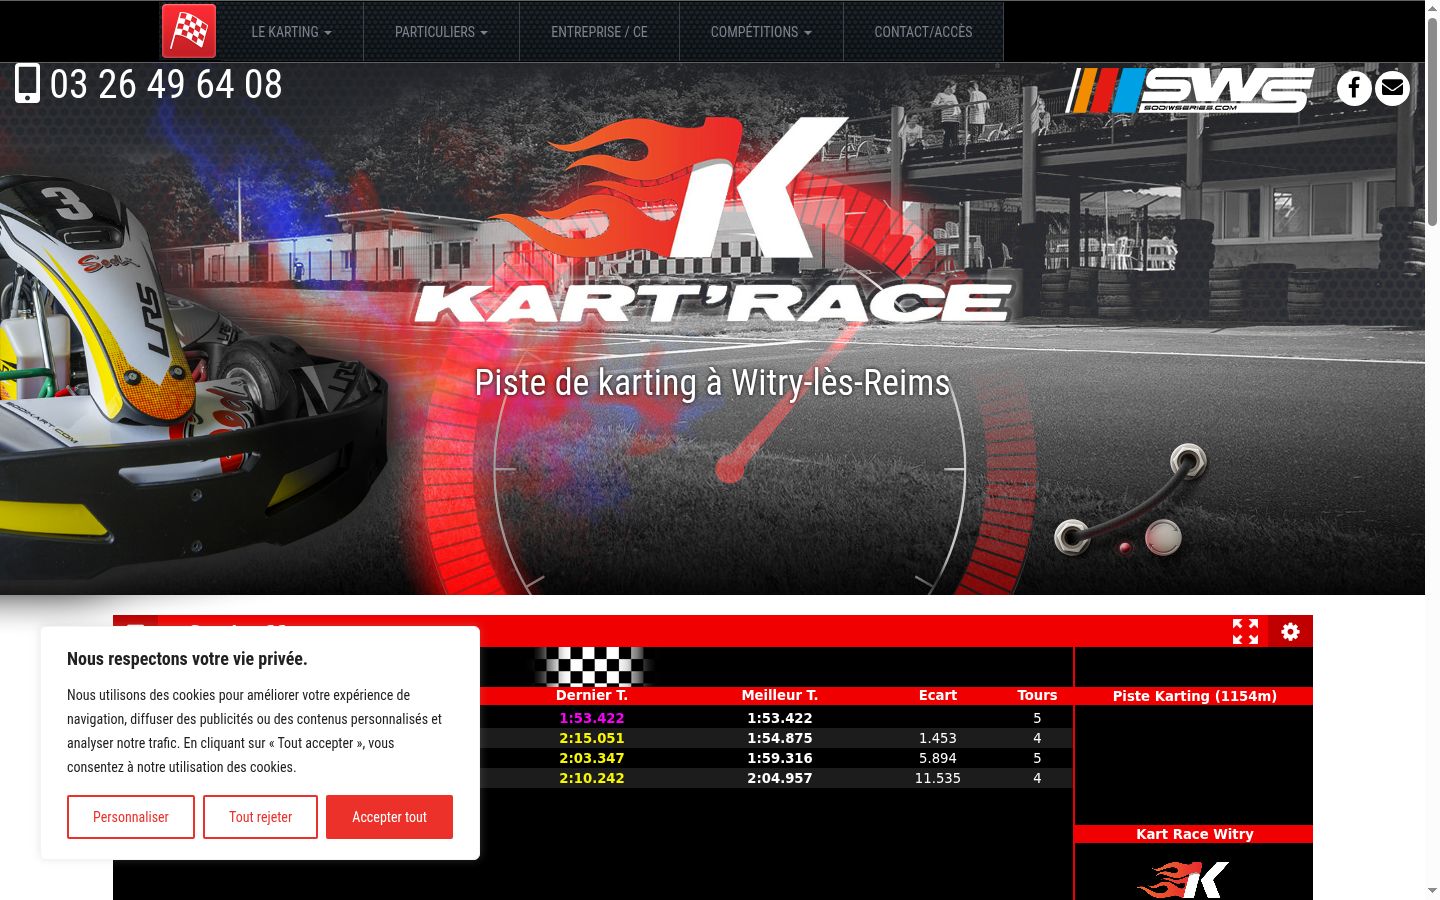Click the Kart Race Witry label

point(1195,834)
